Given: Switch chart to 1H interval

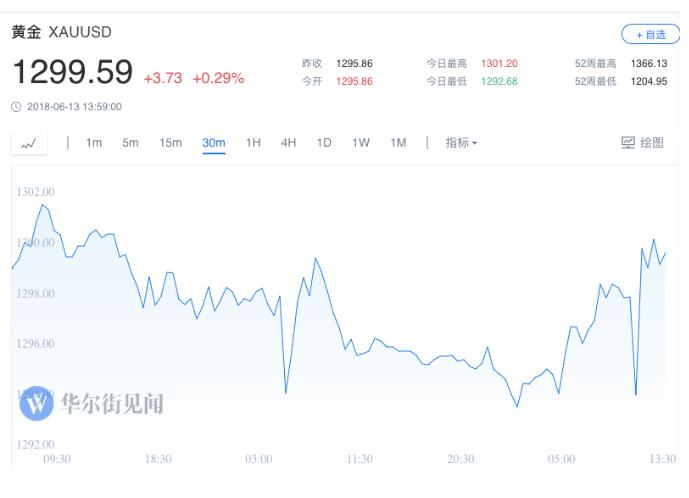Looking at the screenshot, I should pyautogui.click(x=253, y=143).
